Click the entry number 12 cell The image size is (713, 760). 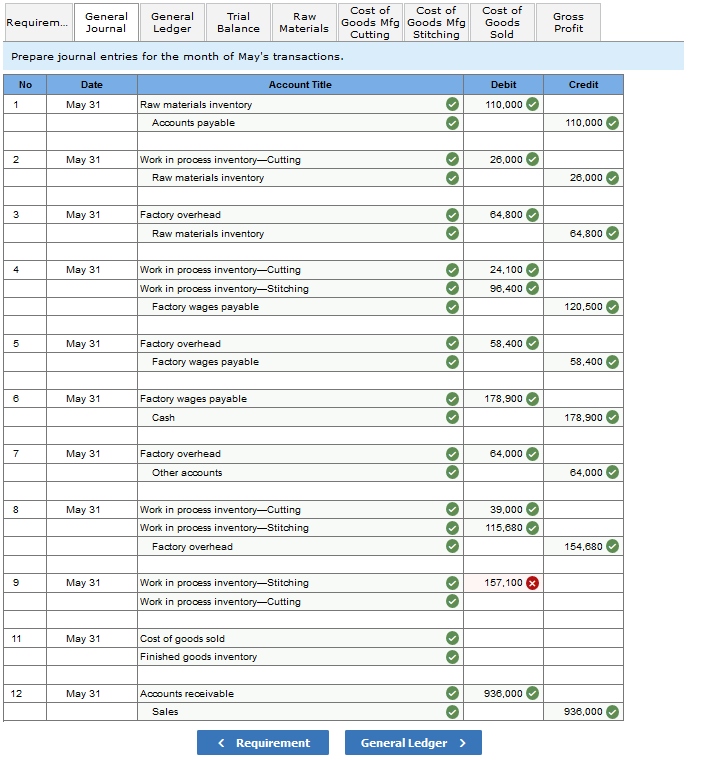(x=25, y=694)
